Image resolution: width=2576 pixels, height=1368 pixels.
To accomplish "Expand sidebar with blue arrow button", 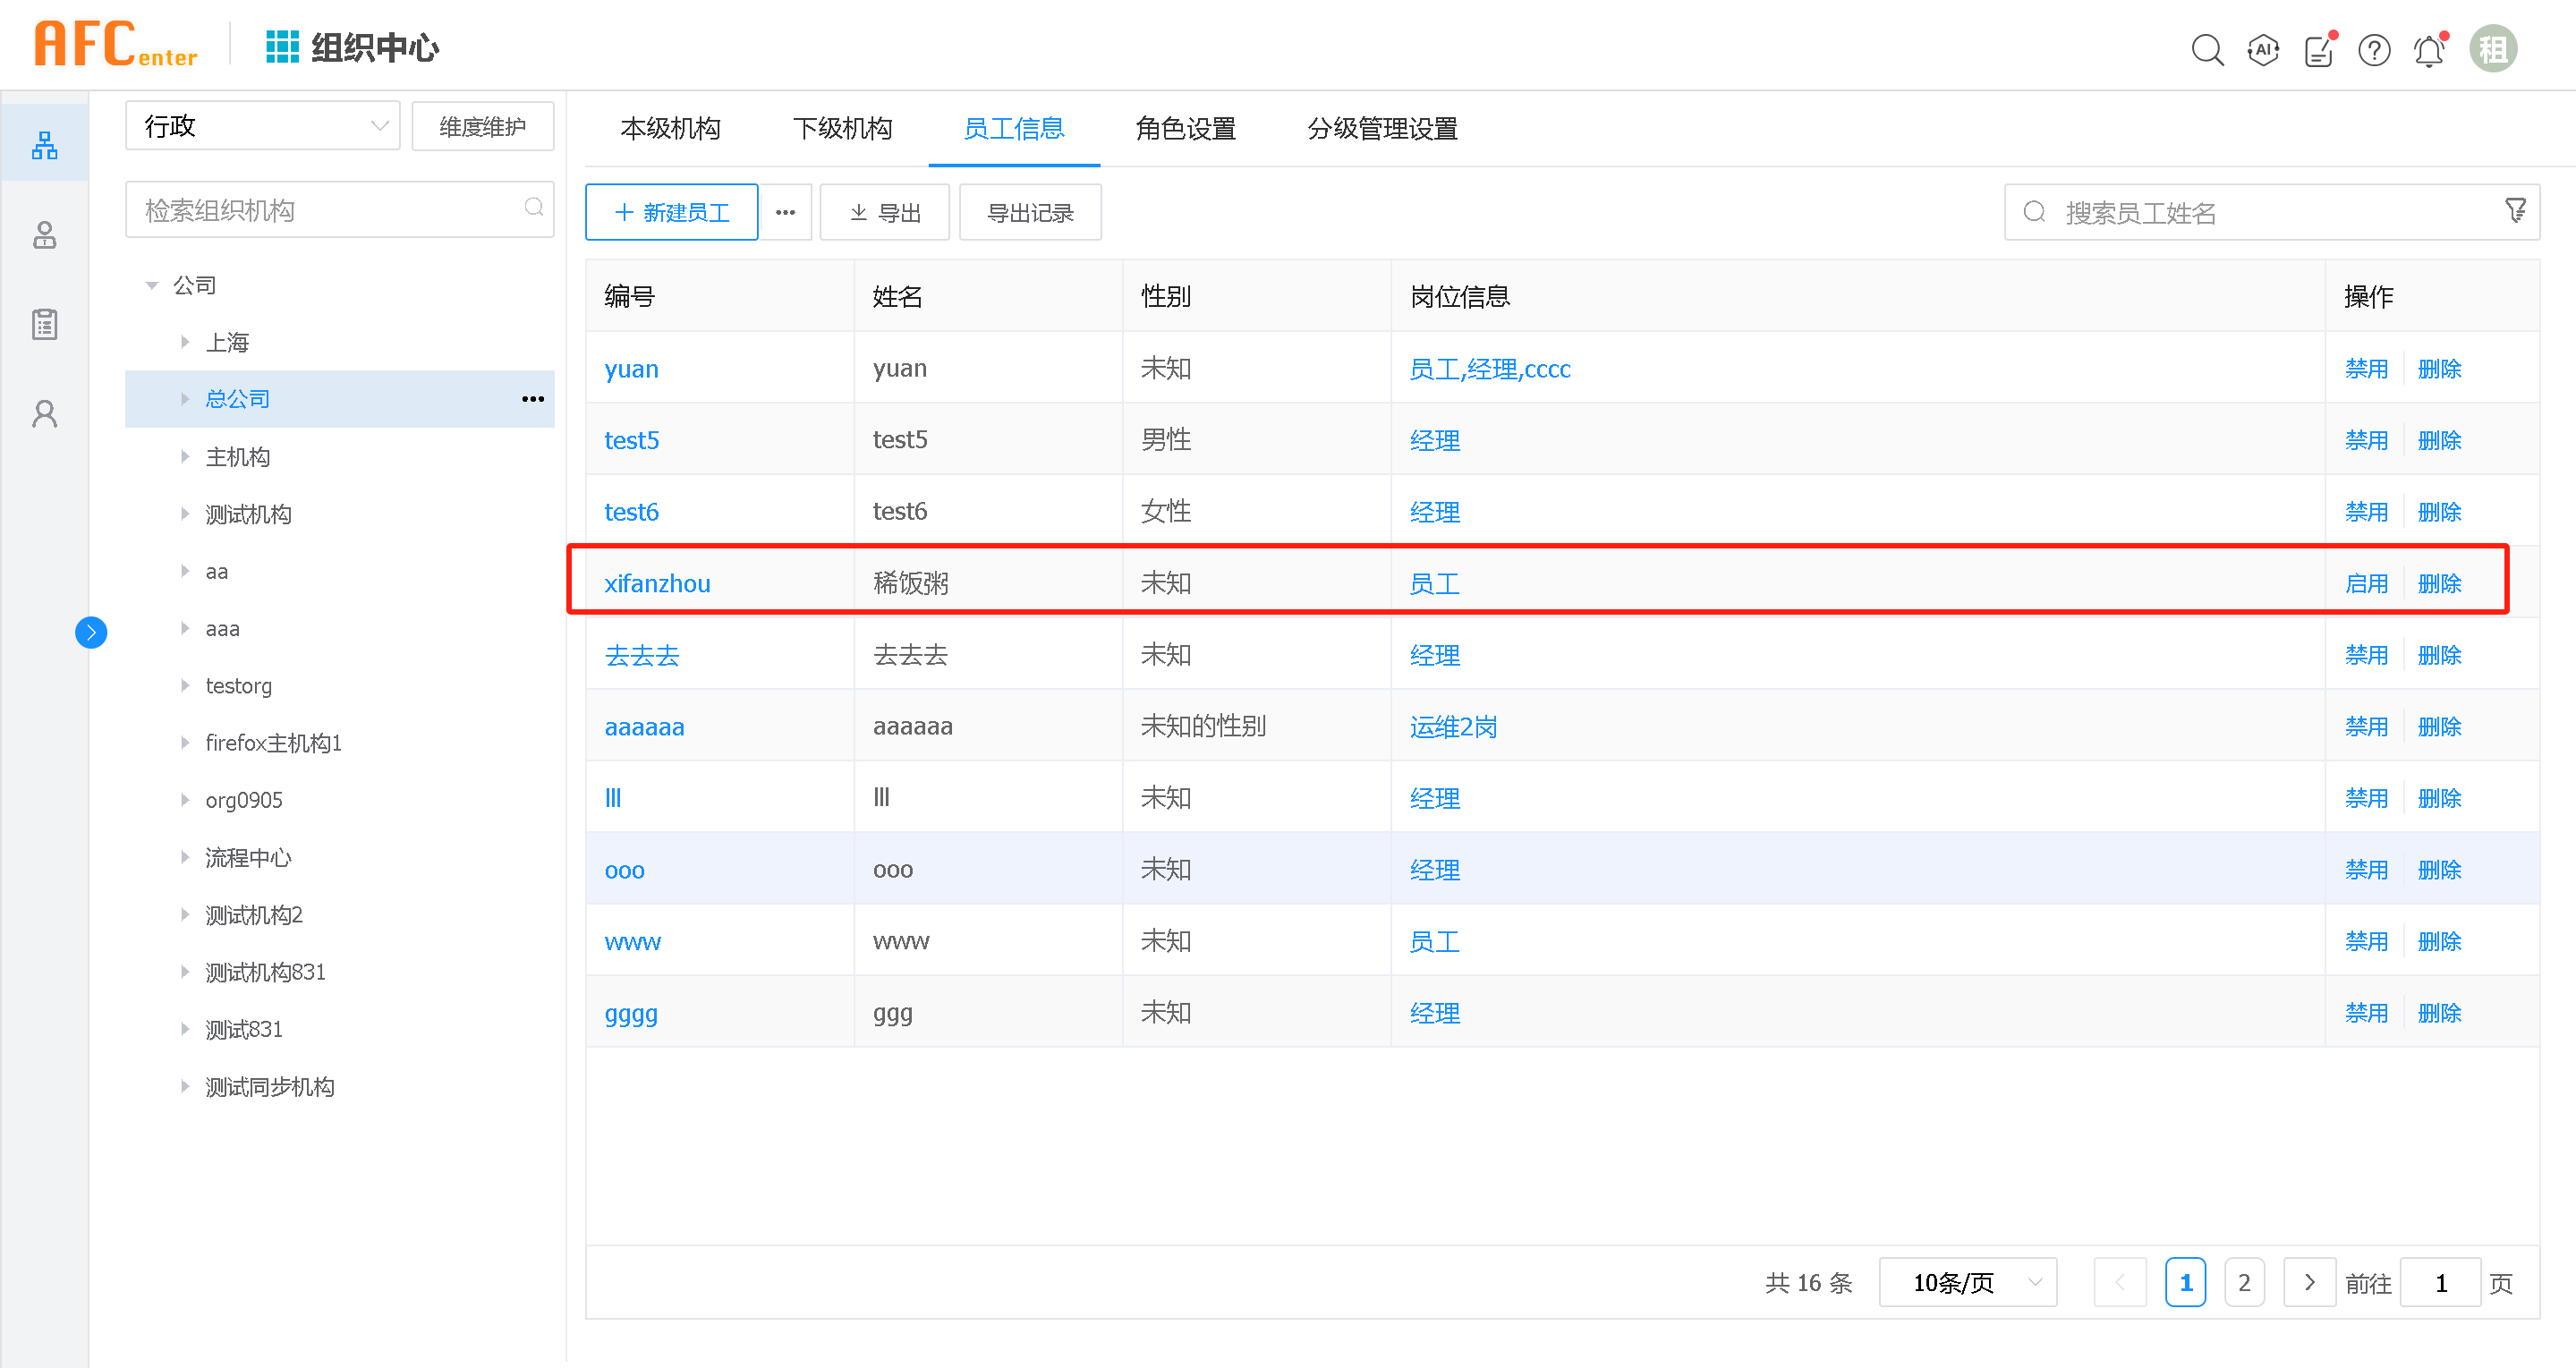I will click(x=91, y=632).
